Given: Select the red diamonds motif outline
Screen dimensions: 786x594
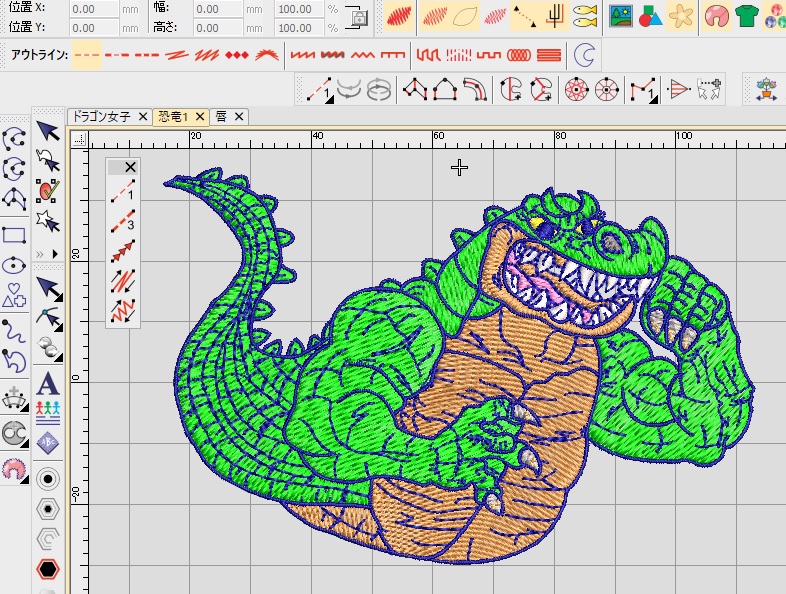Looking at the screenshot, I should click(237, 55).
